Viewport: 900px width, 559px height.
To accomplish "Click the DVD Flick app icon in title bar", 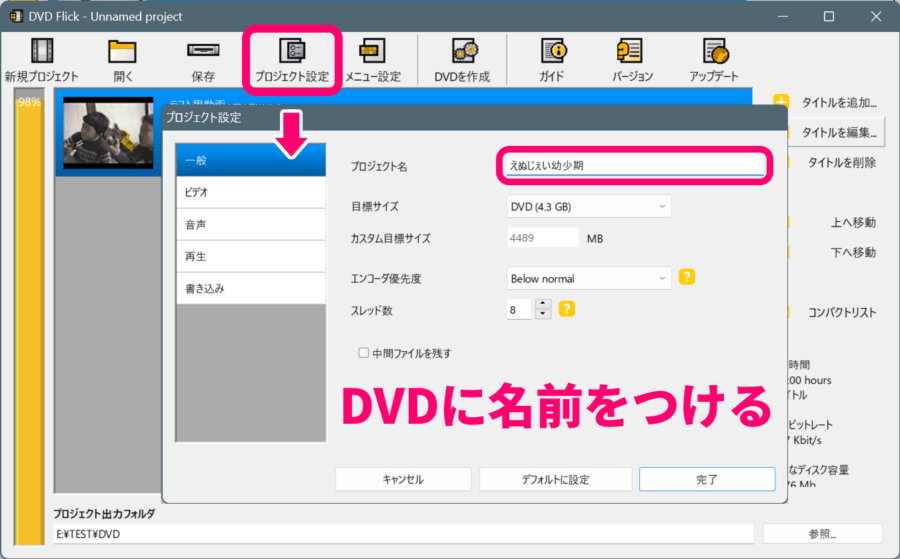I will [x=16, y=16].
